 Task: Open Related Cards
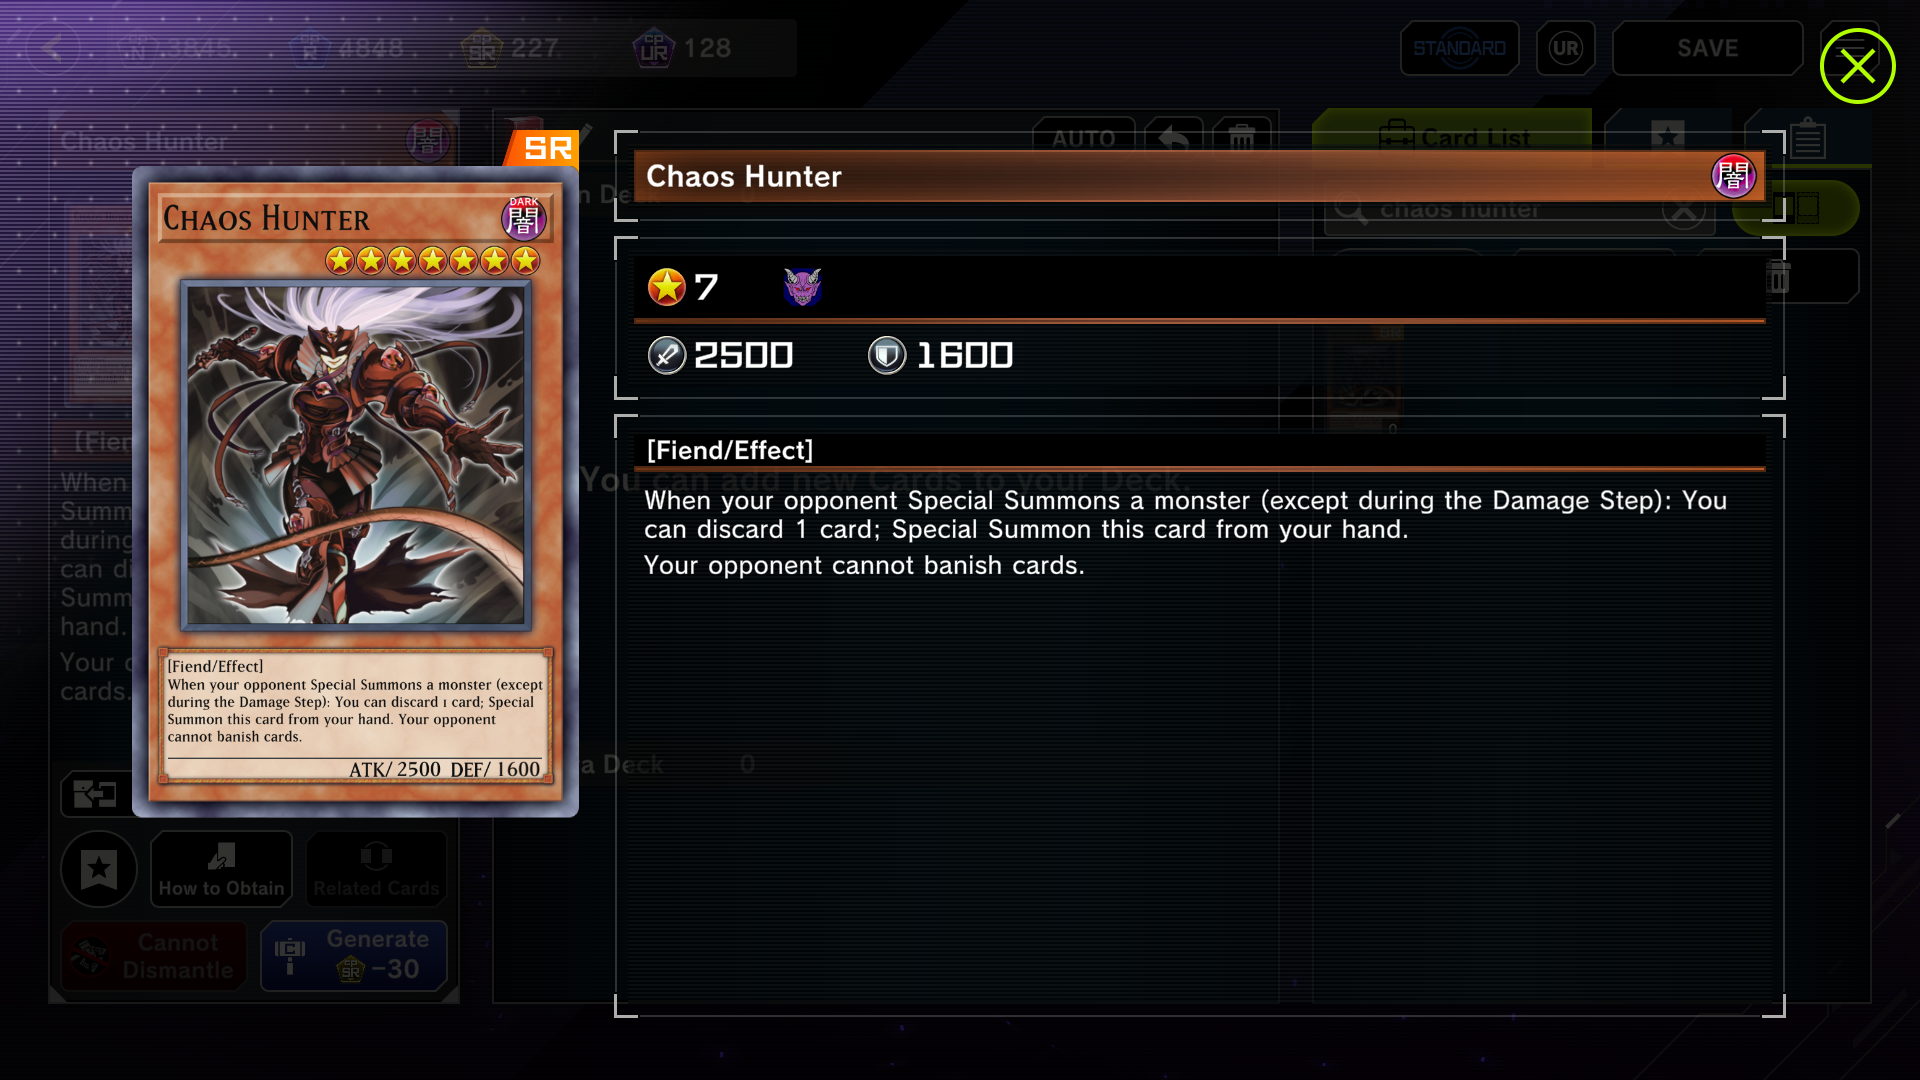click(x=376, y=869)
